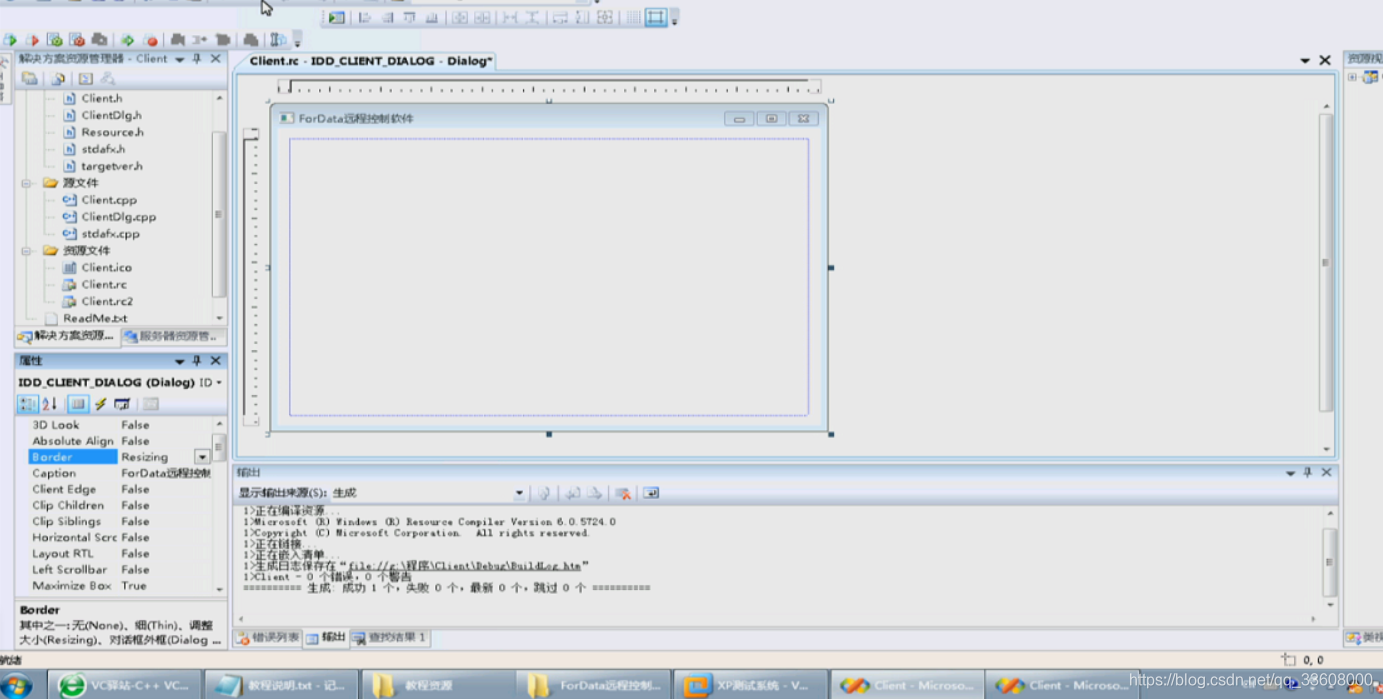Open properties panel options dropdown arrow
Viewport: 1383px width, 699px height.
pos(180,360)
